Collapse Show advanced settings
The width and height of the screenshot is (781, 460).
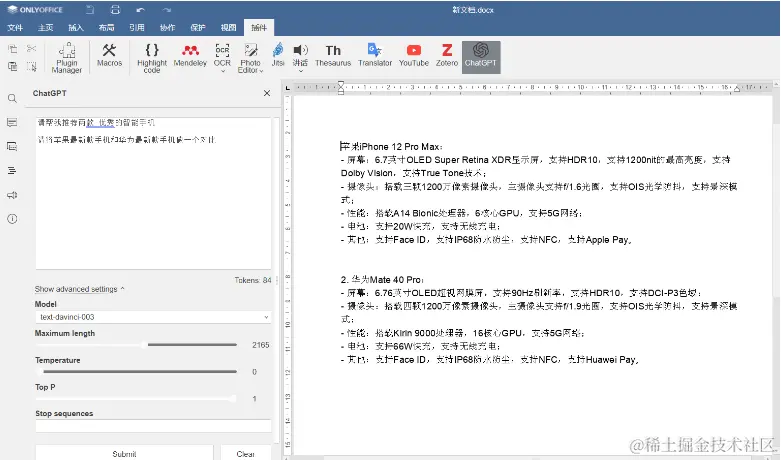click(79, 289)
